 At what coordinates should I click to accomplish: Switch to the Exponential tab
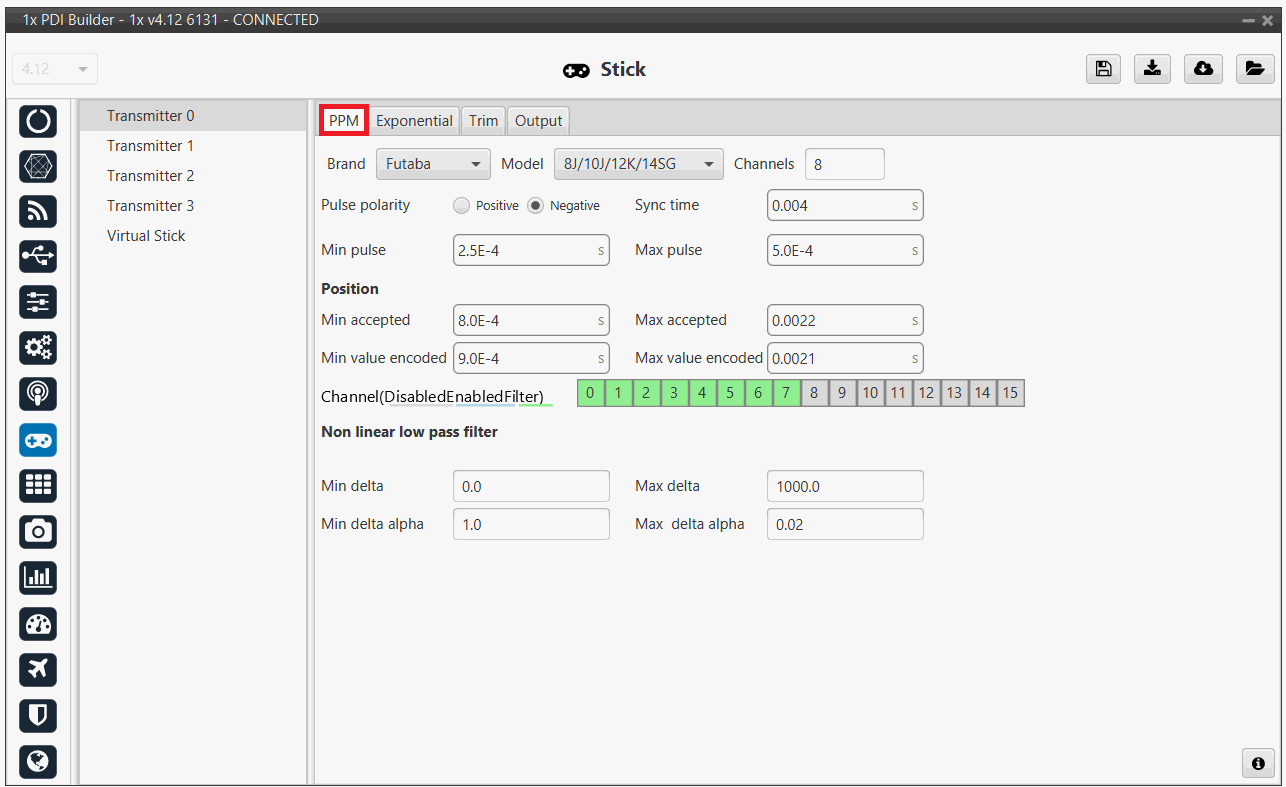(414, 121)
